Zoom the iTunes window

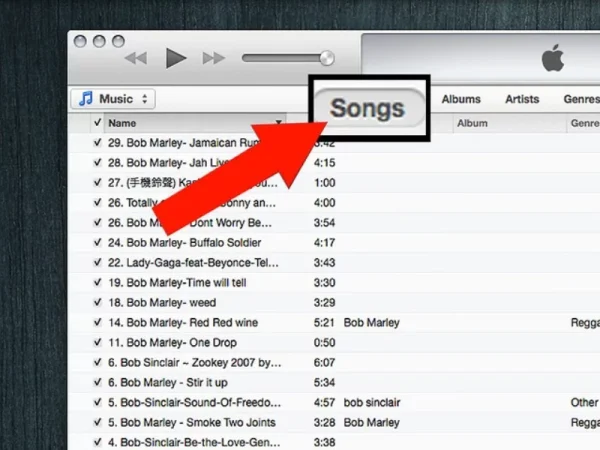coord(118,41)
